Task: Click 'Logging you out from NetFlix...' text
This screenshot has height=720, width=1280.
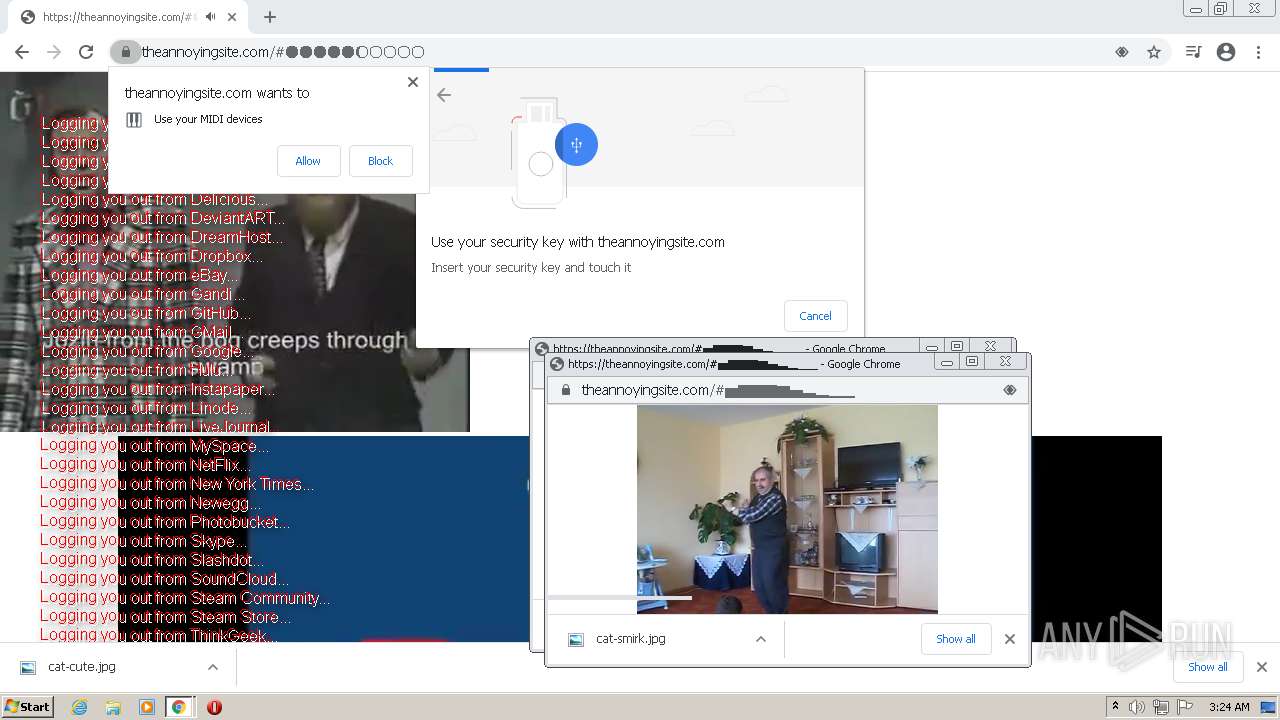Action: click(145, 465)
